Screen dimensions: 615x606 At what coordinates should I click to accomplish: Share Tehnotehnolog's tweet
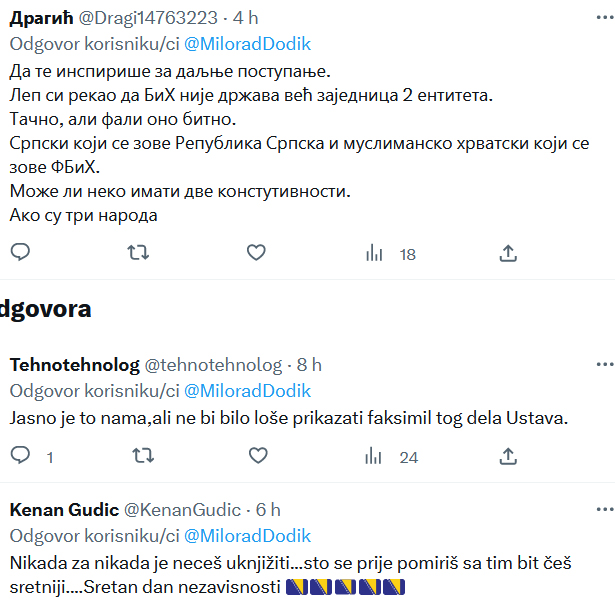coord(508,456)
